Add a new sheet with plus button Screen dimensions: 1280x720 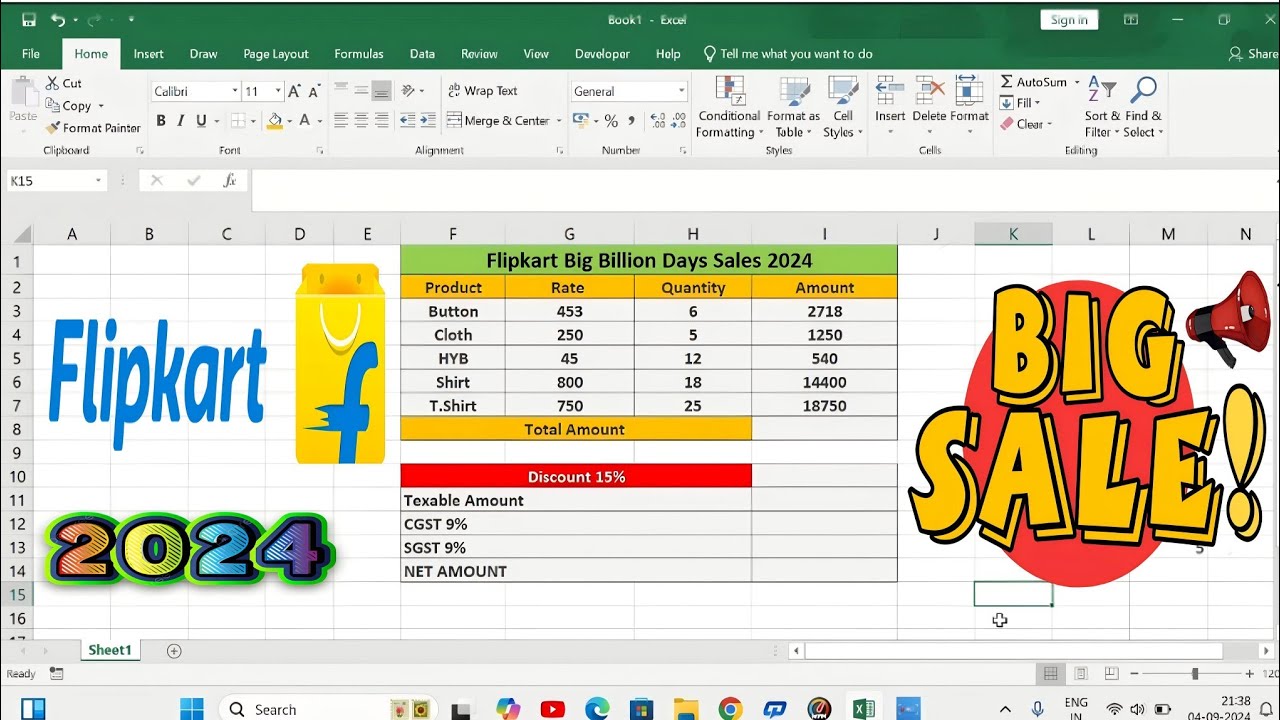174,651
